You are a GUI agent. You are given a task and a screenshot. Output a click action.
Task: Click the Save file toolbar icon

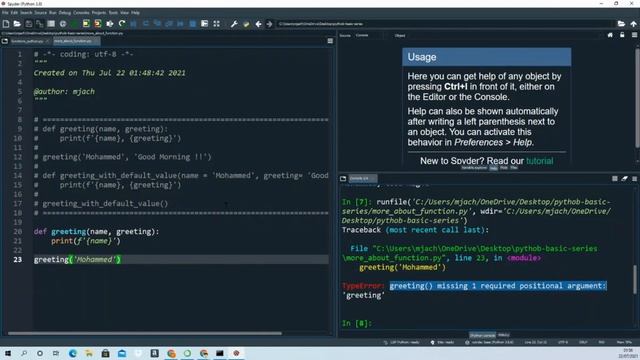(29, 24)
